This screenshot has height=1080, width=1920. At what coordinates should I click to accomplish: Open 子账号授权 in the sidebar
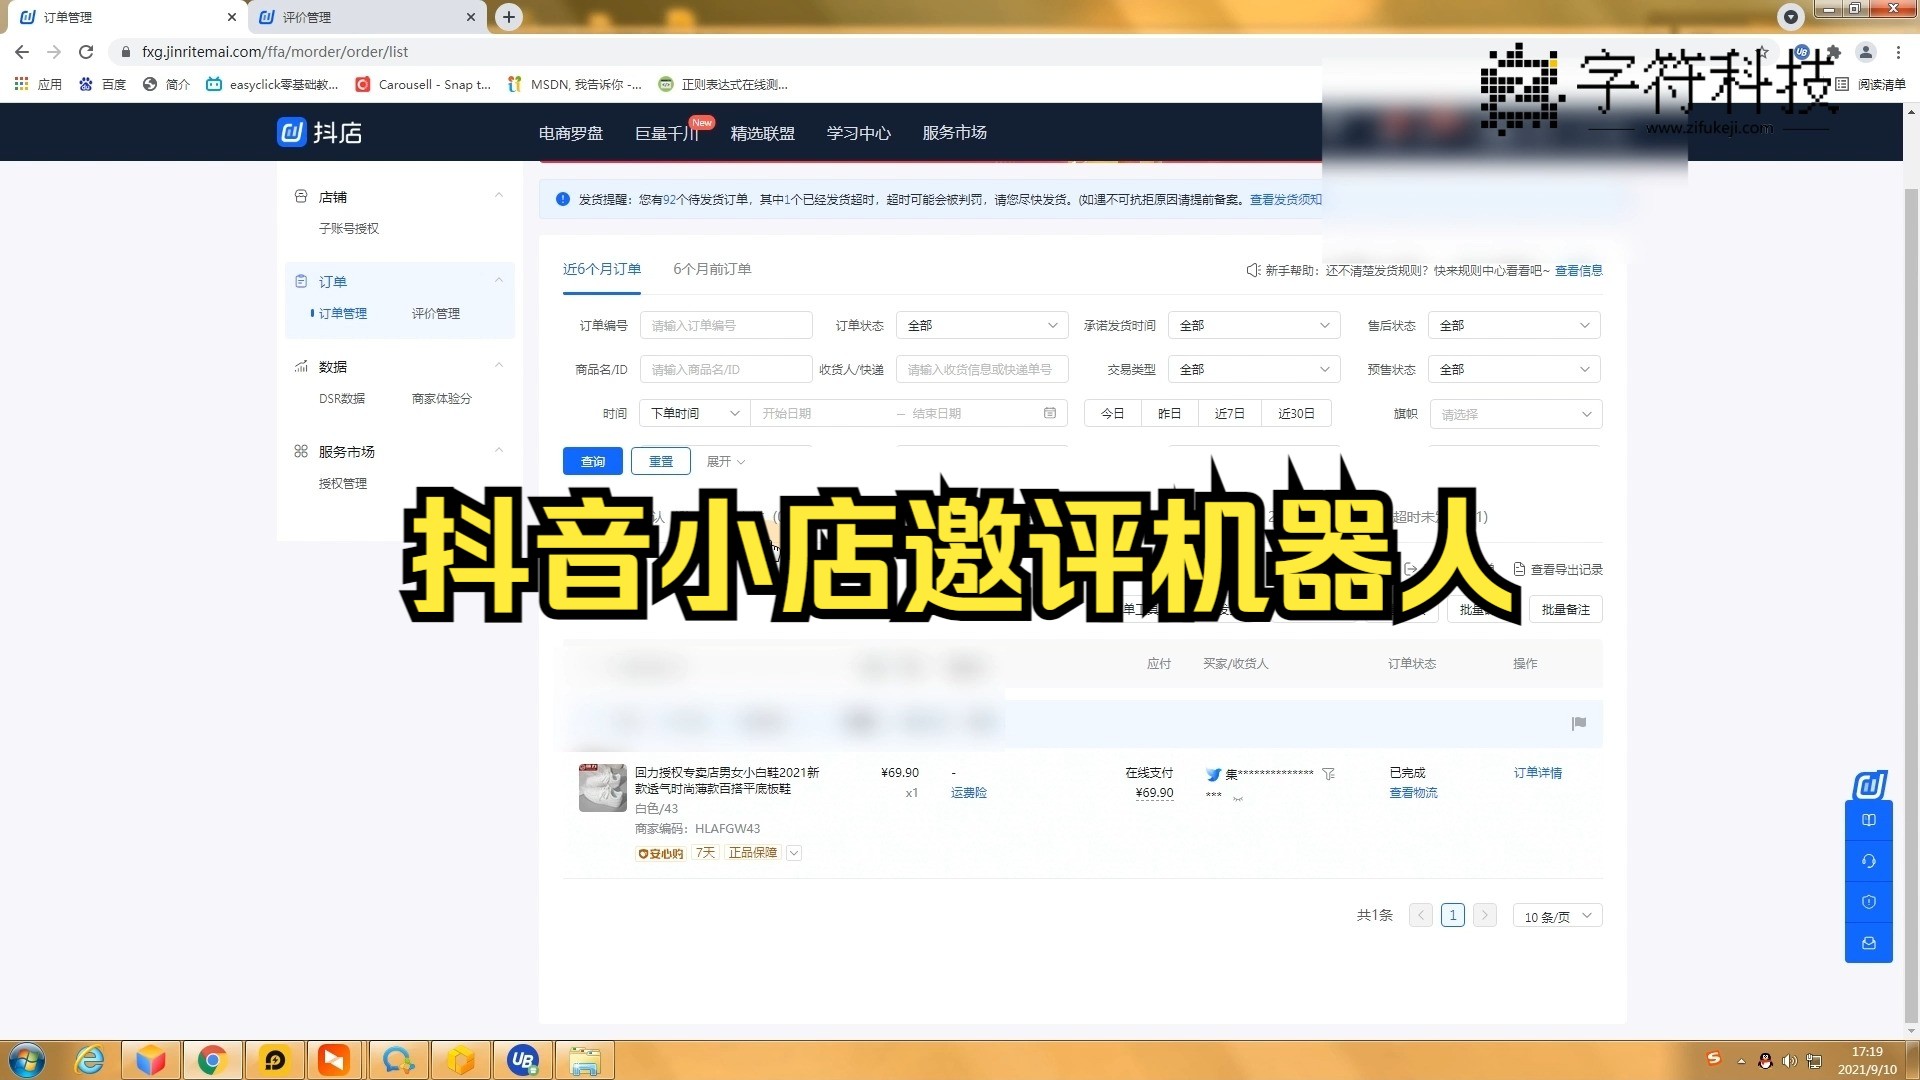[x=348, y=229]
